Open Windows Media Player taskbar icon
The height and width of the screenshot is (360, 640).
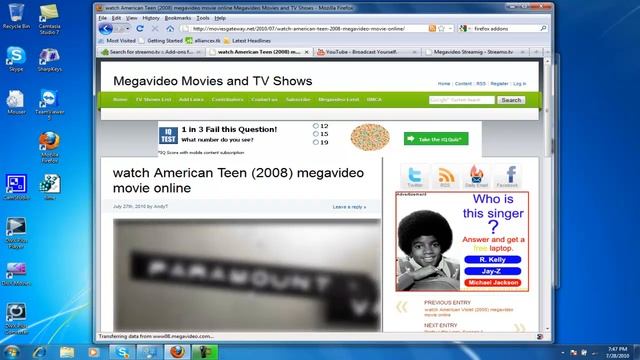point(94,352)
